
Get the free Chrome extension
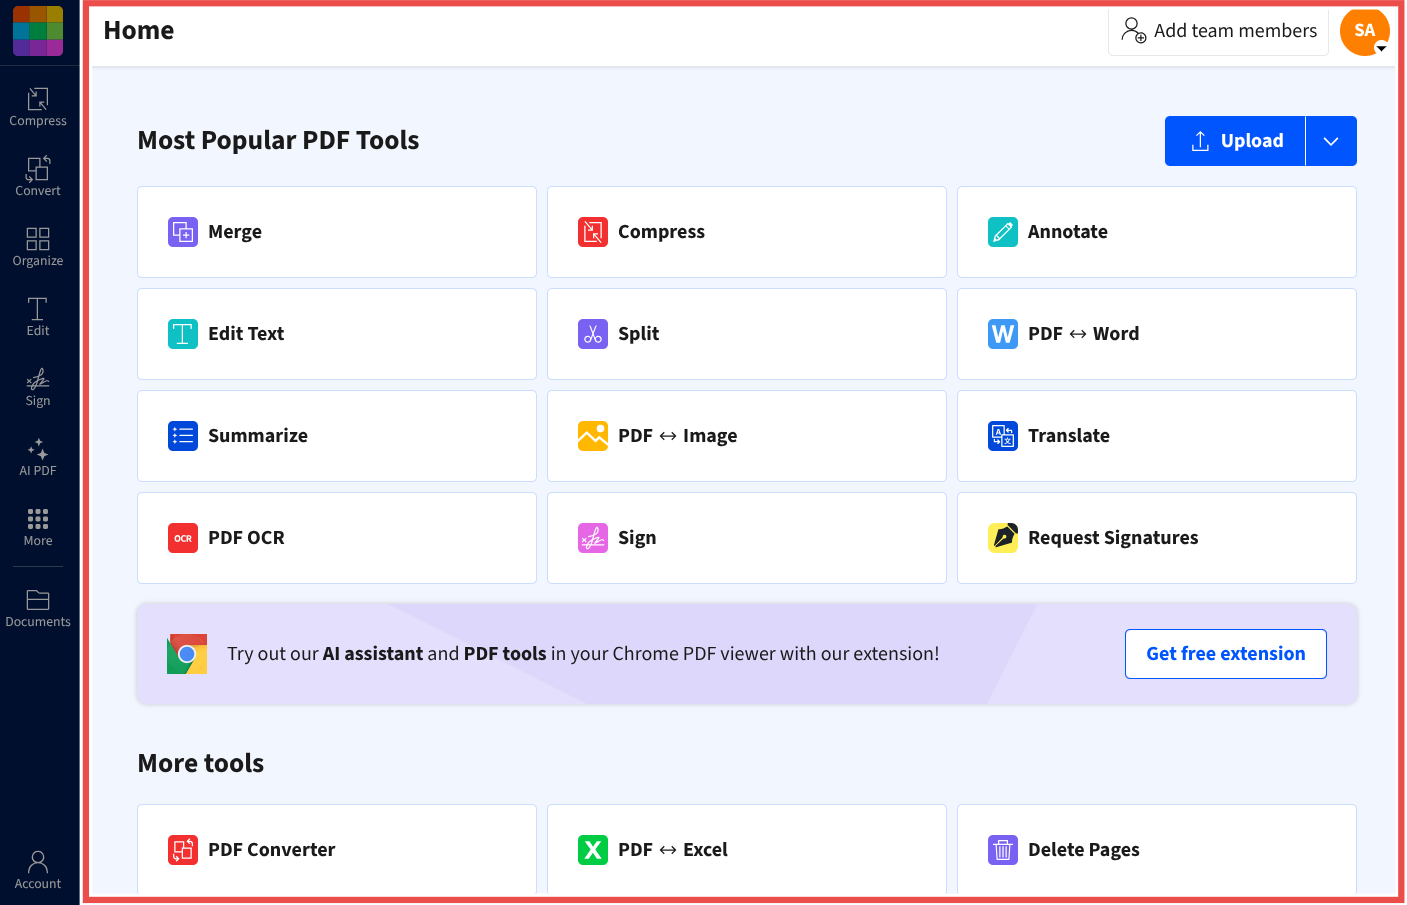[x=1225, y=653]
